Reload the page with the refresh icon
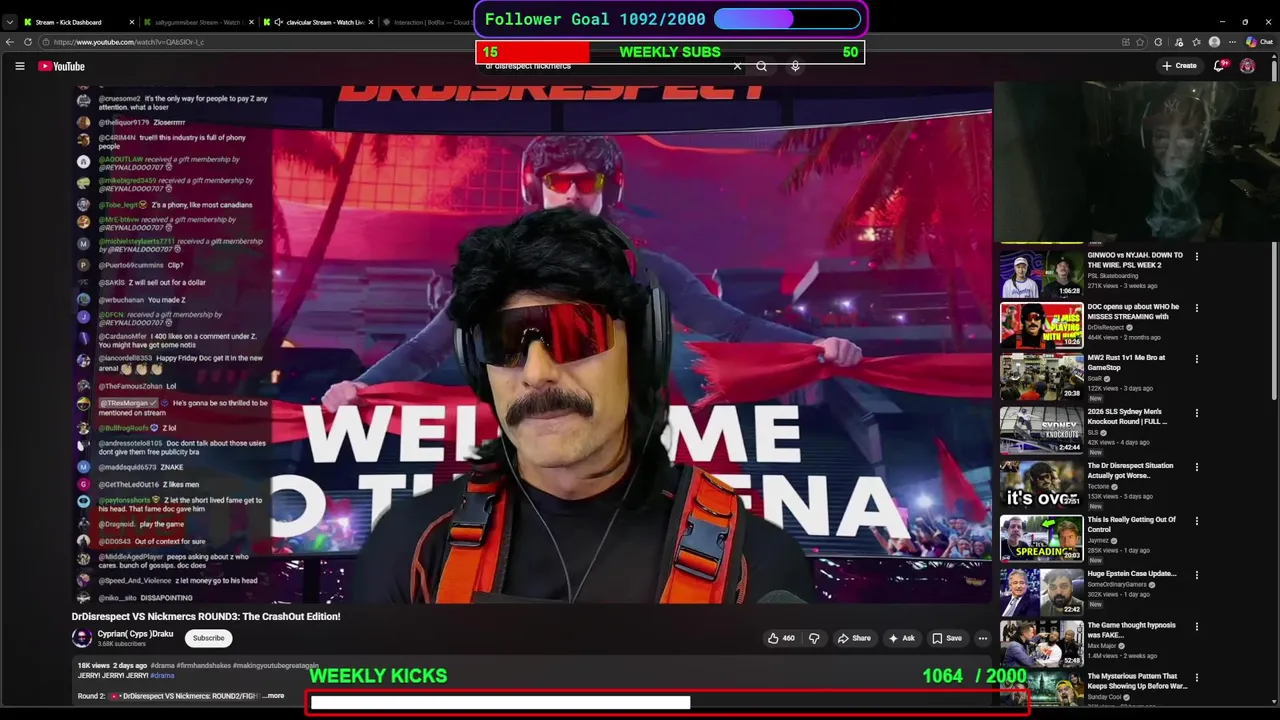This screenshot has width=1280, height=720. [x=28, y=42]
